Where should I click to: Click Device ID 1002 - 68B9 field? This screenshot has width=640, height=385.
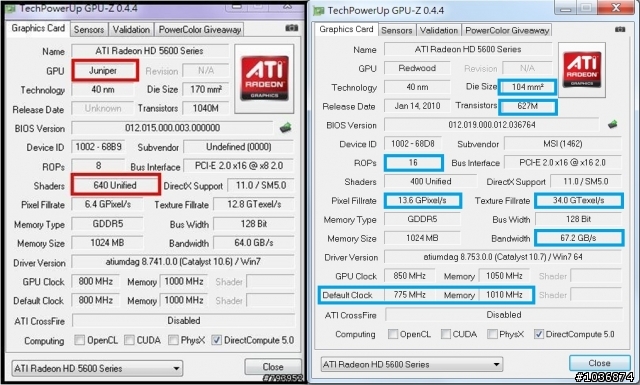click(x=98, y=147)
